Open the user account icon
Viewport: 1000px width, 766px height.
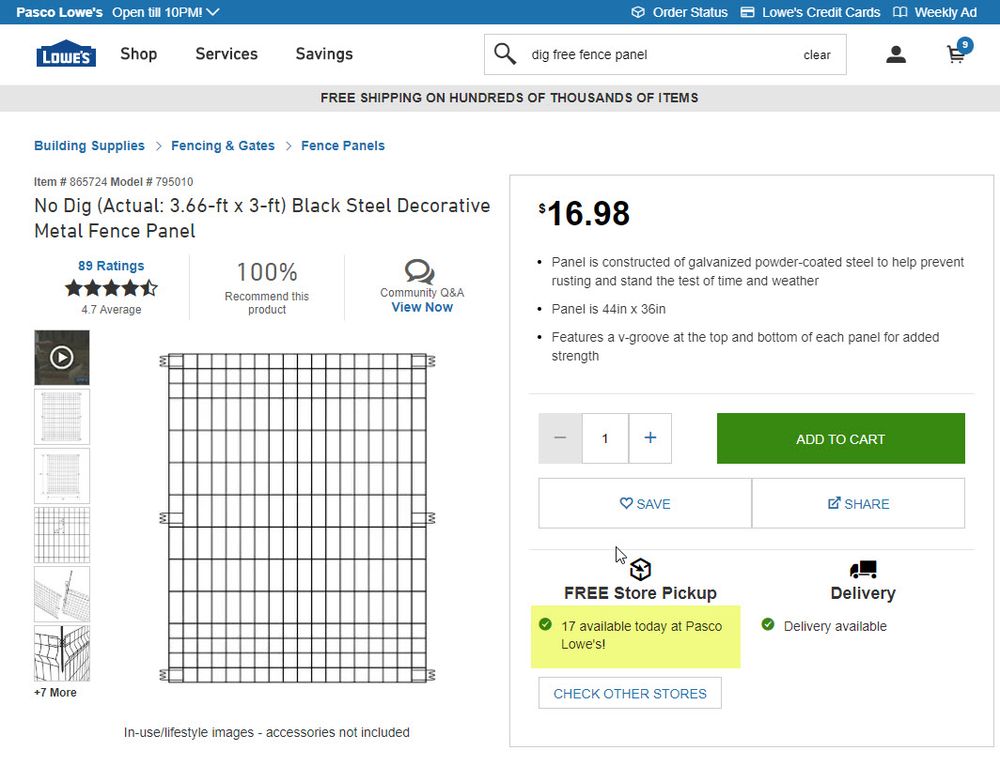896,55
